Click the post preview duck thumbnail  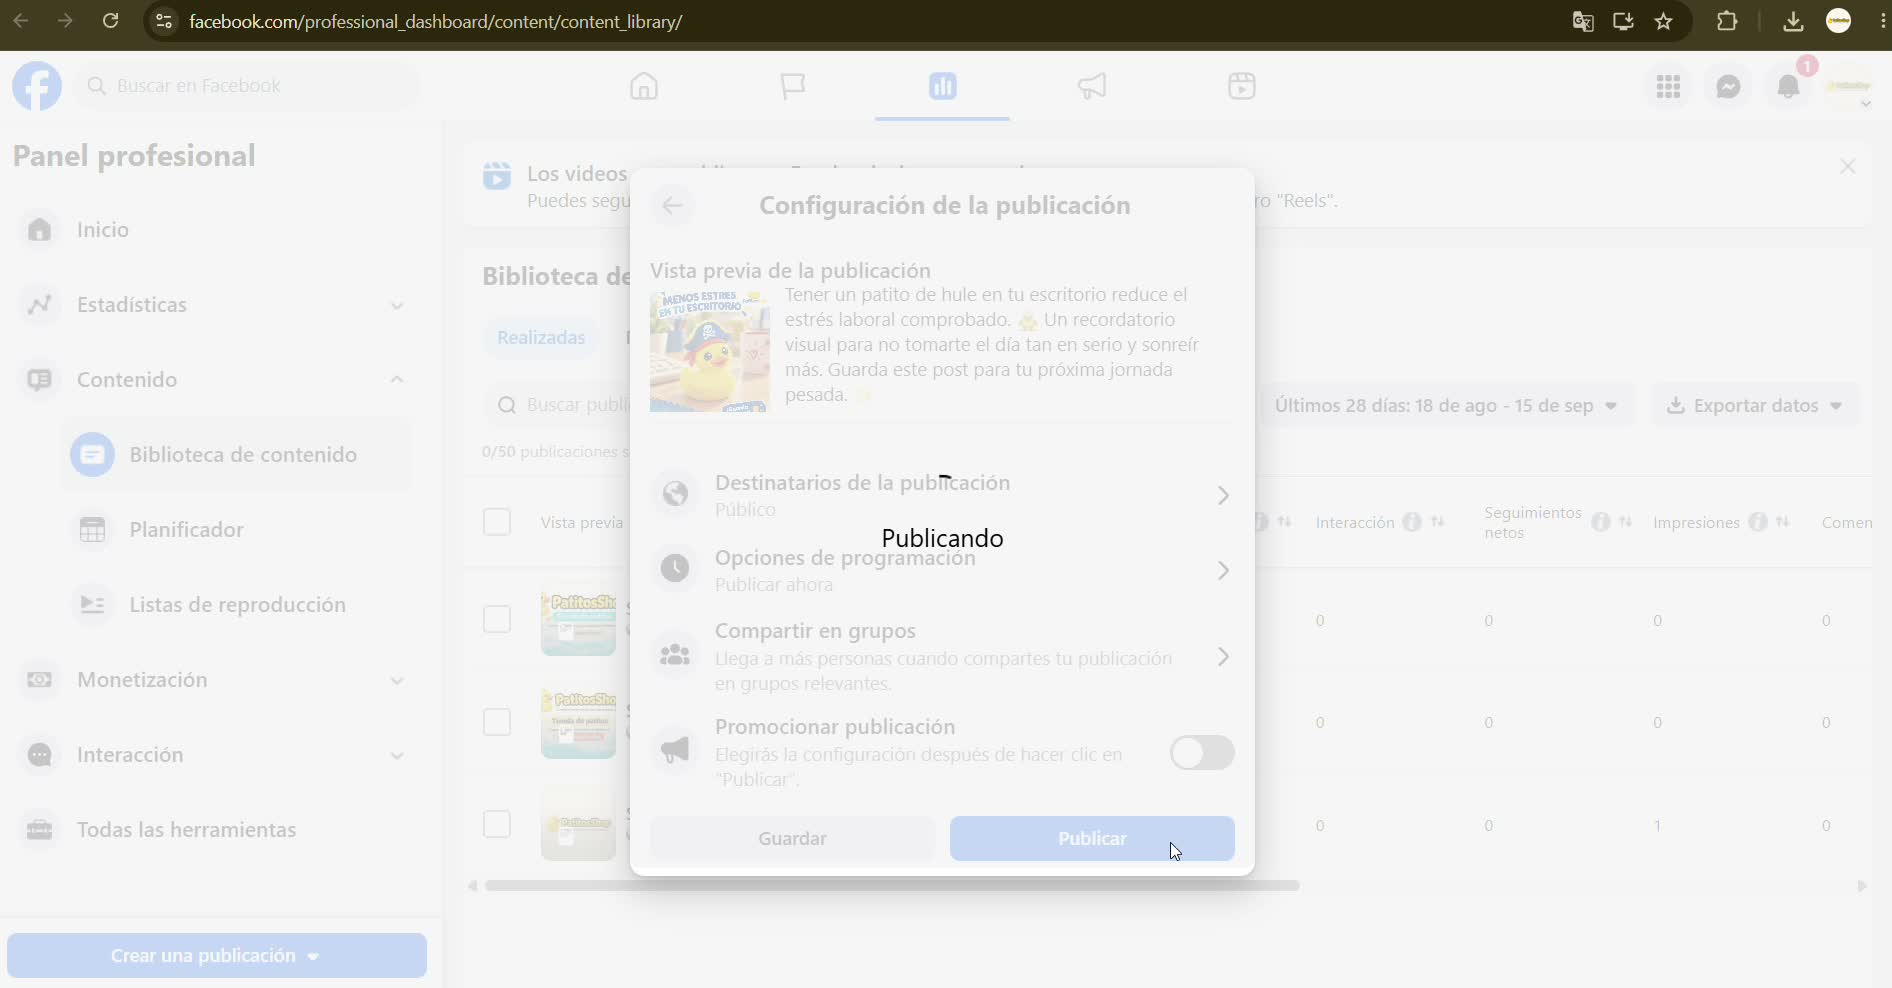pyautogui.click(x=710, y=351)
